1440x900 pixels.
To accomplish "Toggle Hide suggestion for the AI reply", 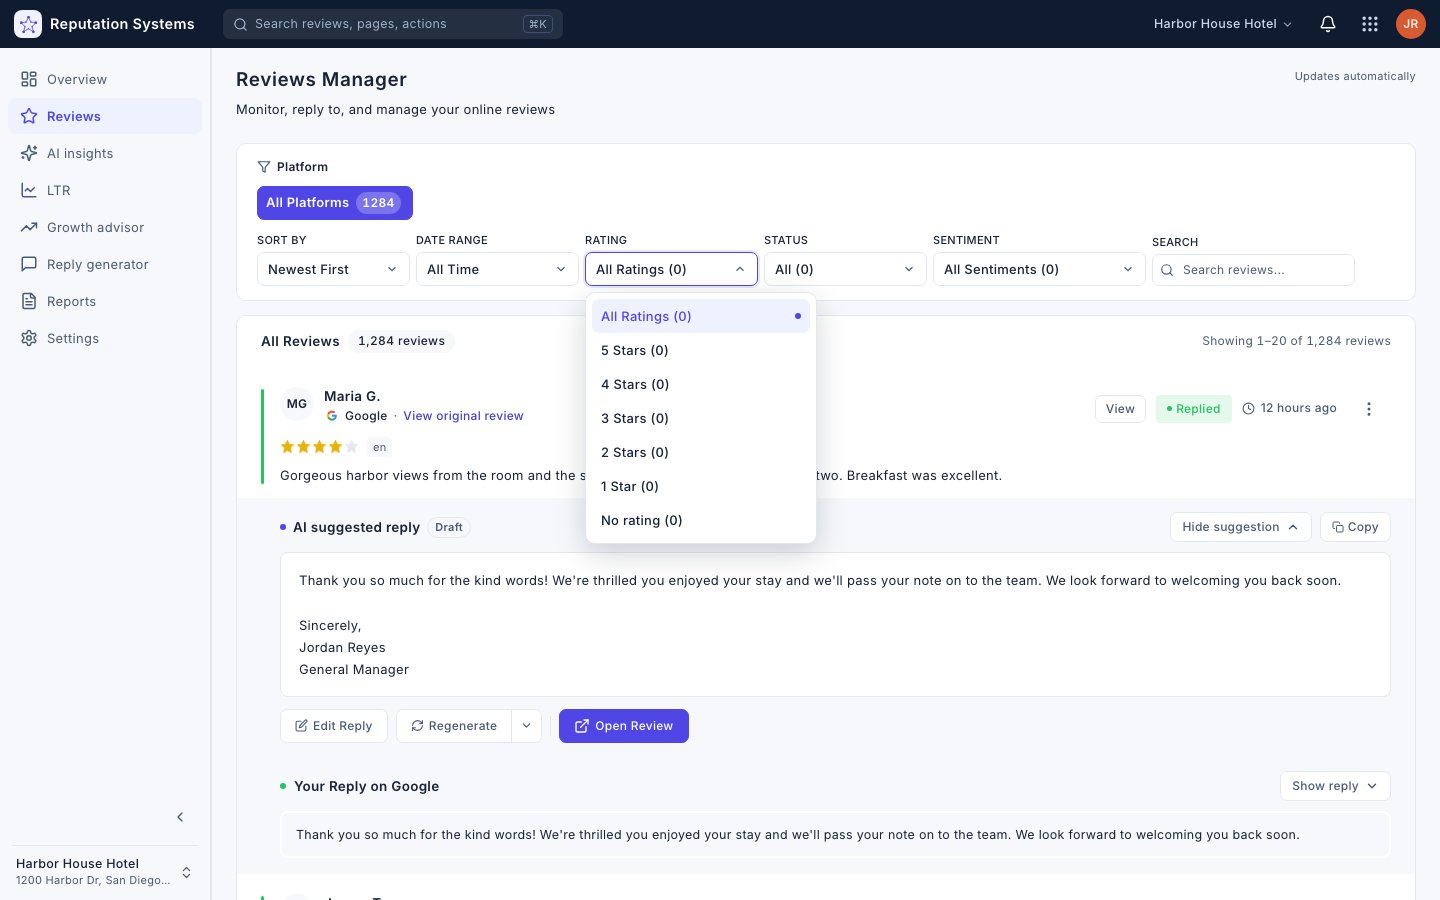I will pos(1240,527).
